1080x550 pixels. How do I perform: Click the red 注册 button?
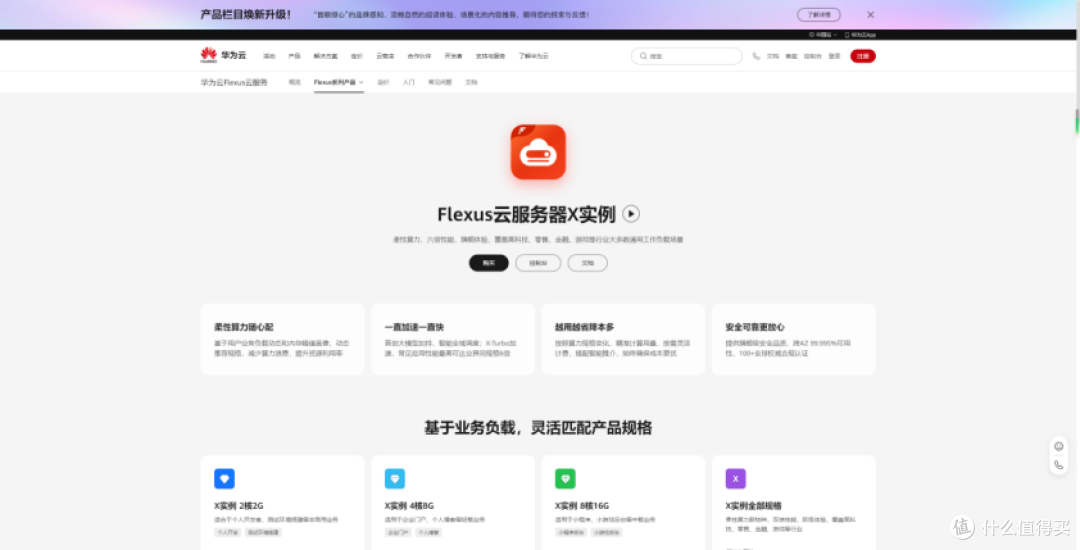(x=863, y=56)
